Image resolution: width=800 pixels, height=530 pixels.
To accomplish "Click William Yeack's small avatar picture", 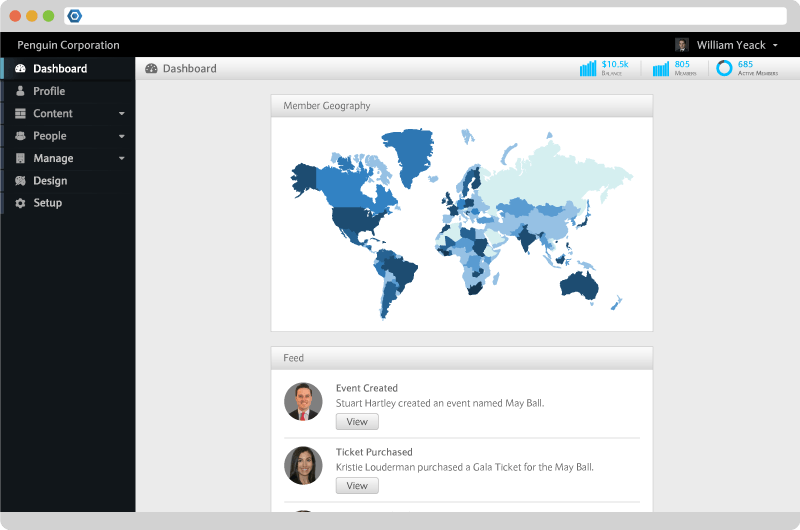I will tap(682, 45).
